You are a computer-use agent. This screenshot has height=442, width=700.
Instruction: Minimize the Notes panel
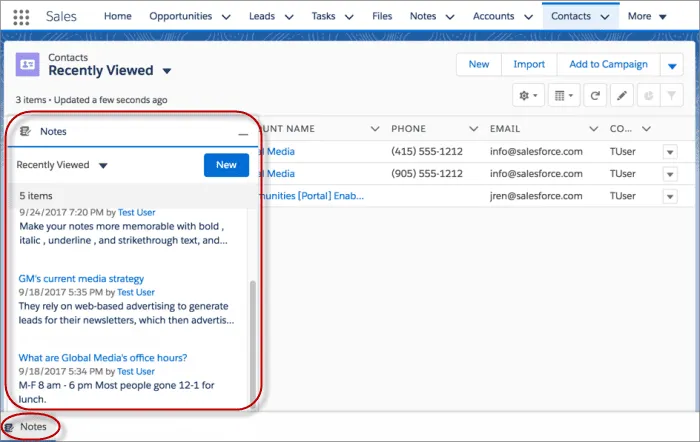click(243, 133)
